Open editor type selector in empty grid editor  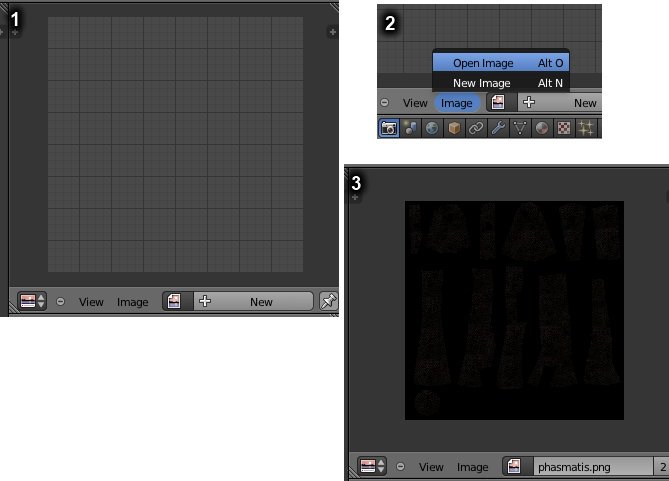(x=32, y=301)
